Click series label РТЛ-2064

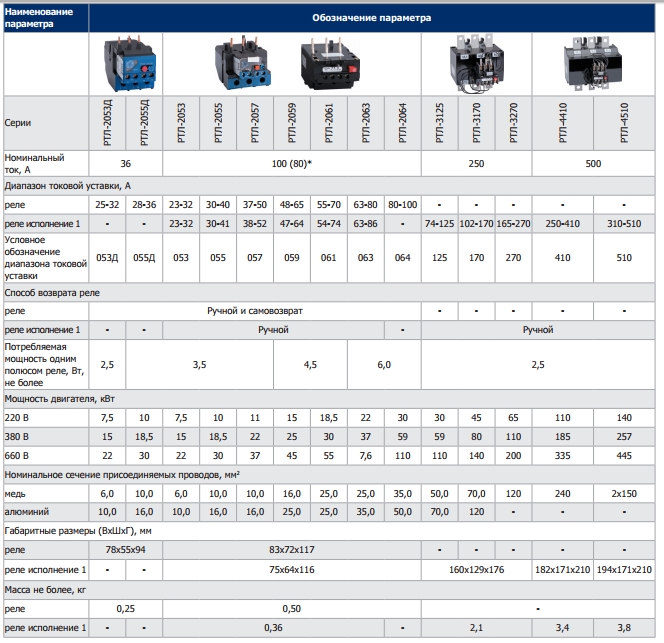pos(403,123)
